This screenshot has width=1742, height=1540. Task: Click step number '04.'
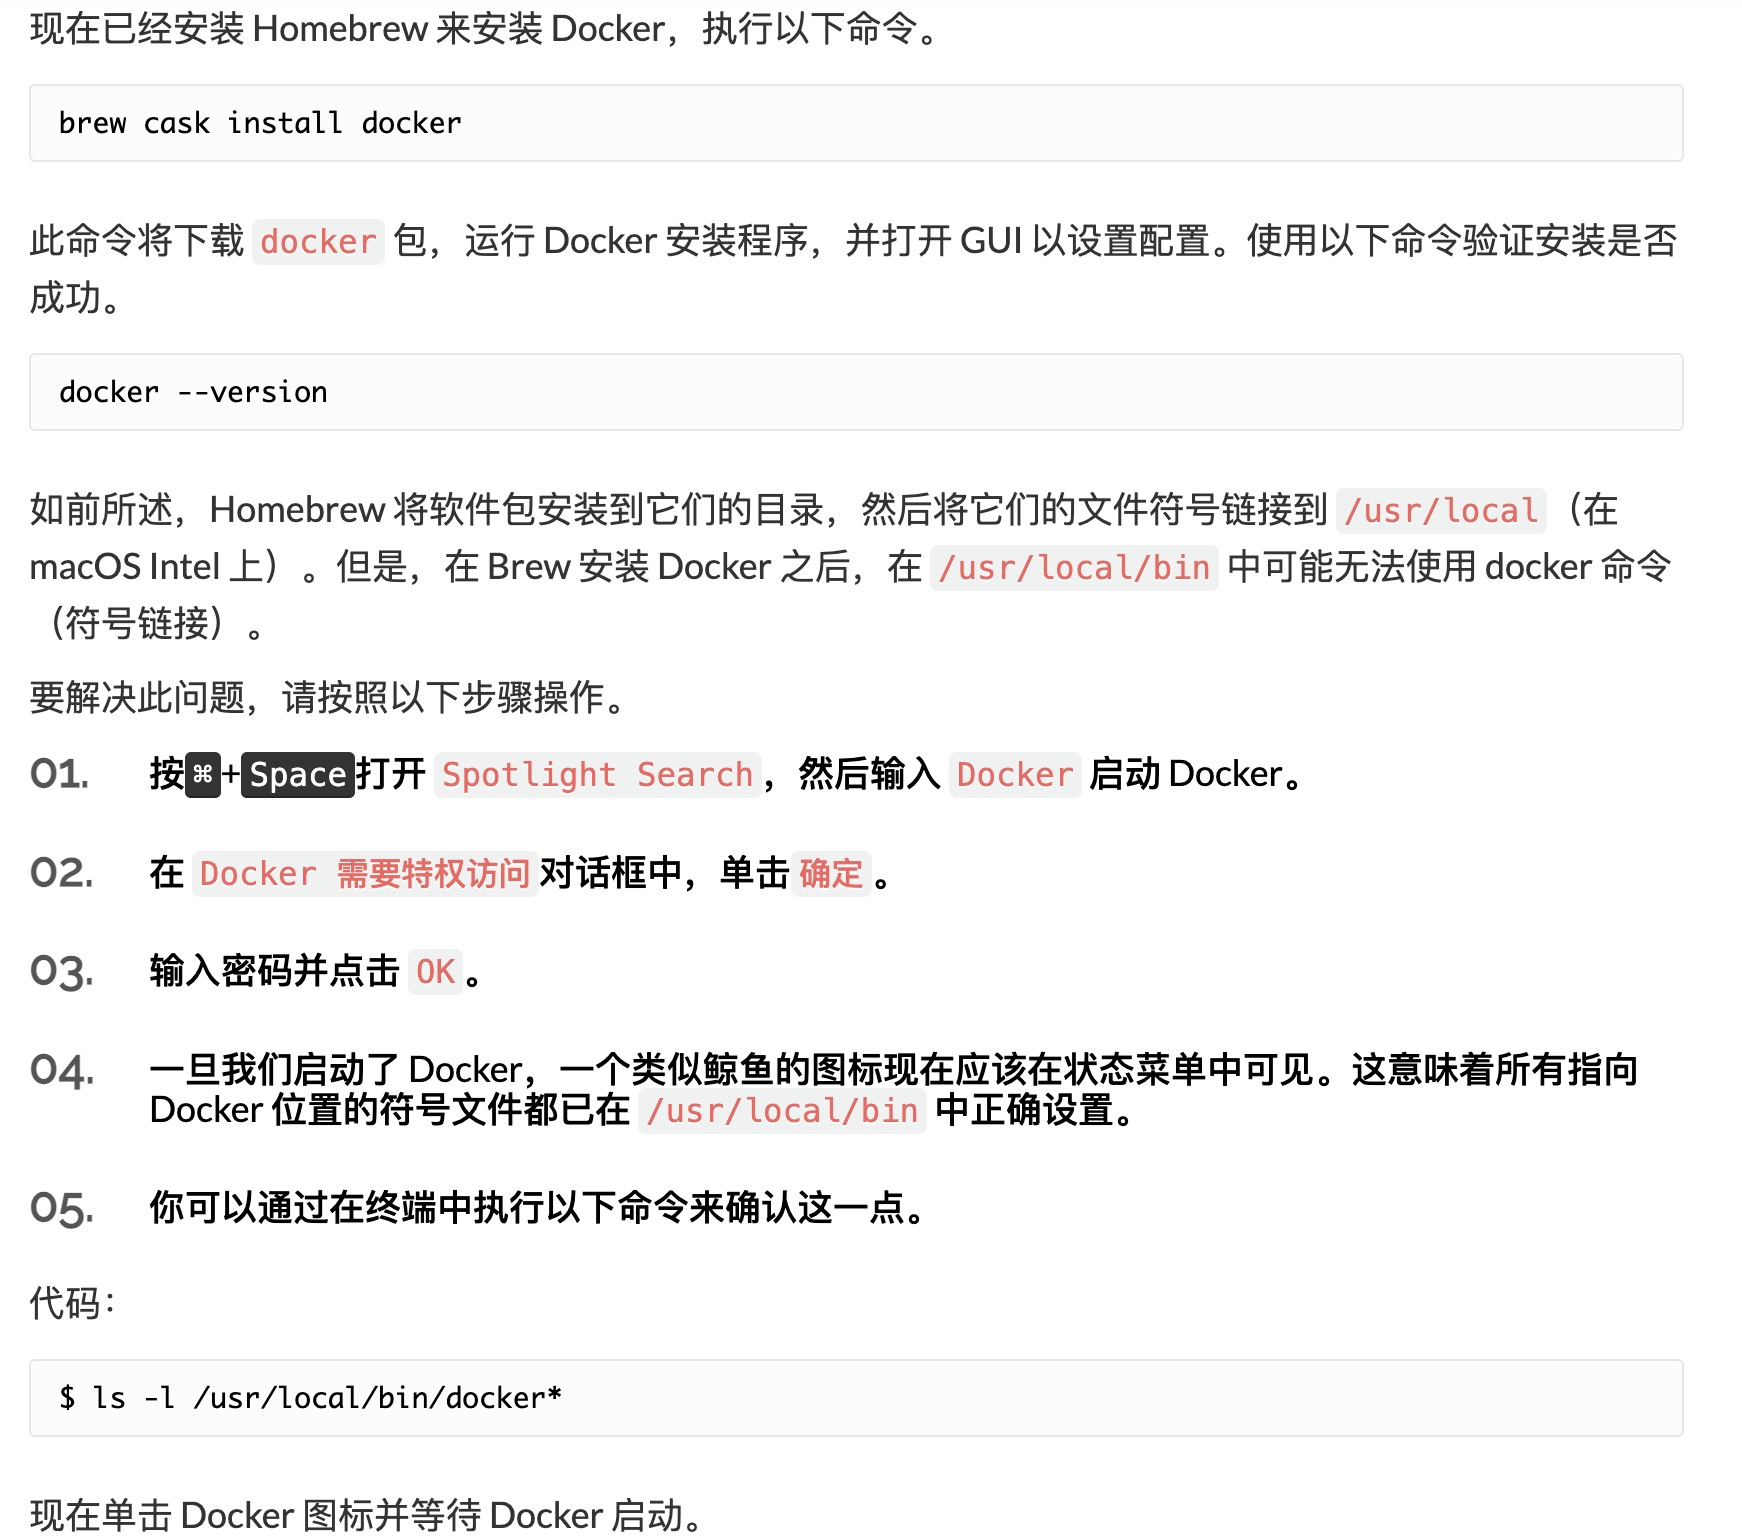click(62, 1071)
